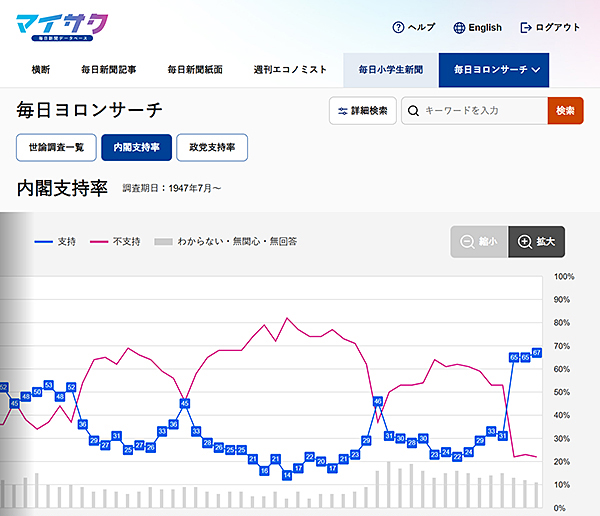This screenshot has height=516, width=600.
Task: Open the 横断 tab
Action: 41,70
